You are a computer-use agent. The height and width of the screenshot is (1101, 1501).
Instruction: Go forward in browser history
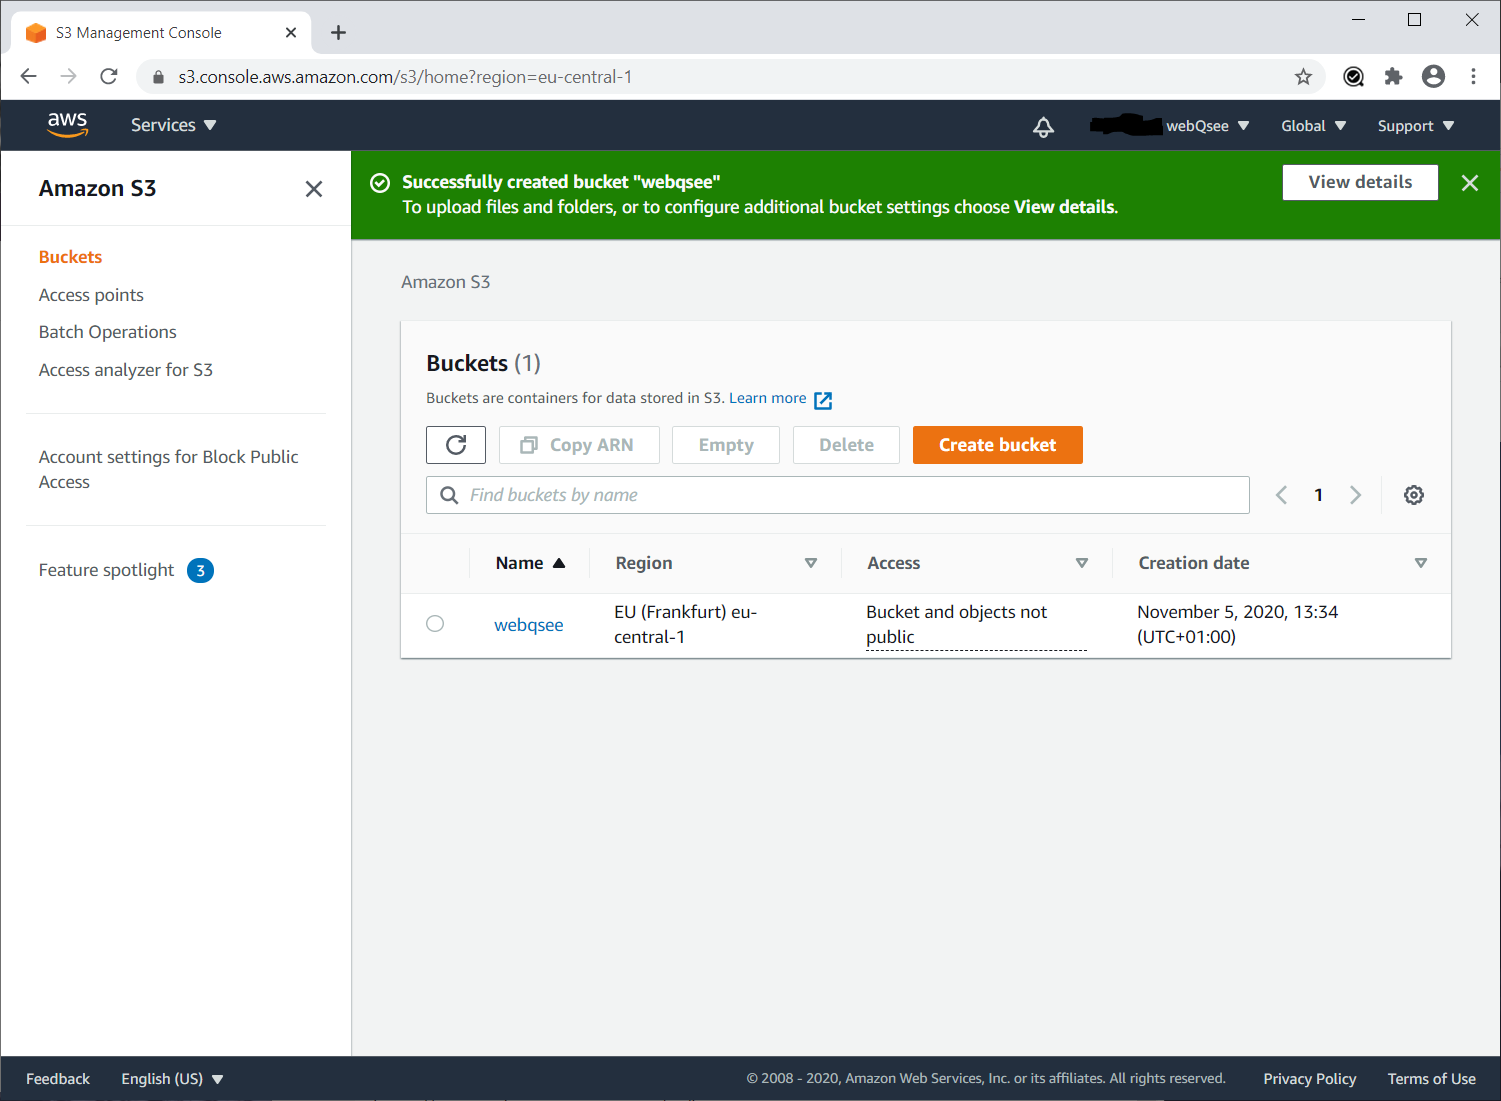click(x=69, y=77)
